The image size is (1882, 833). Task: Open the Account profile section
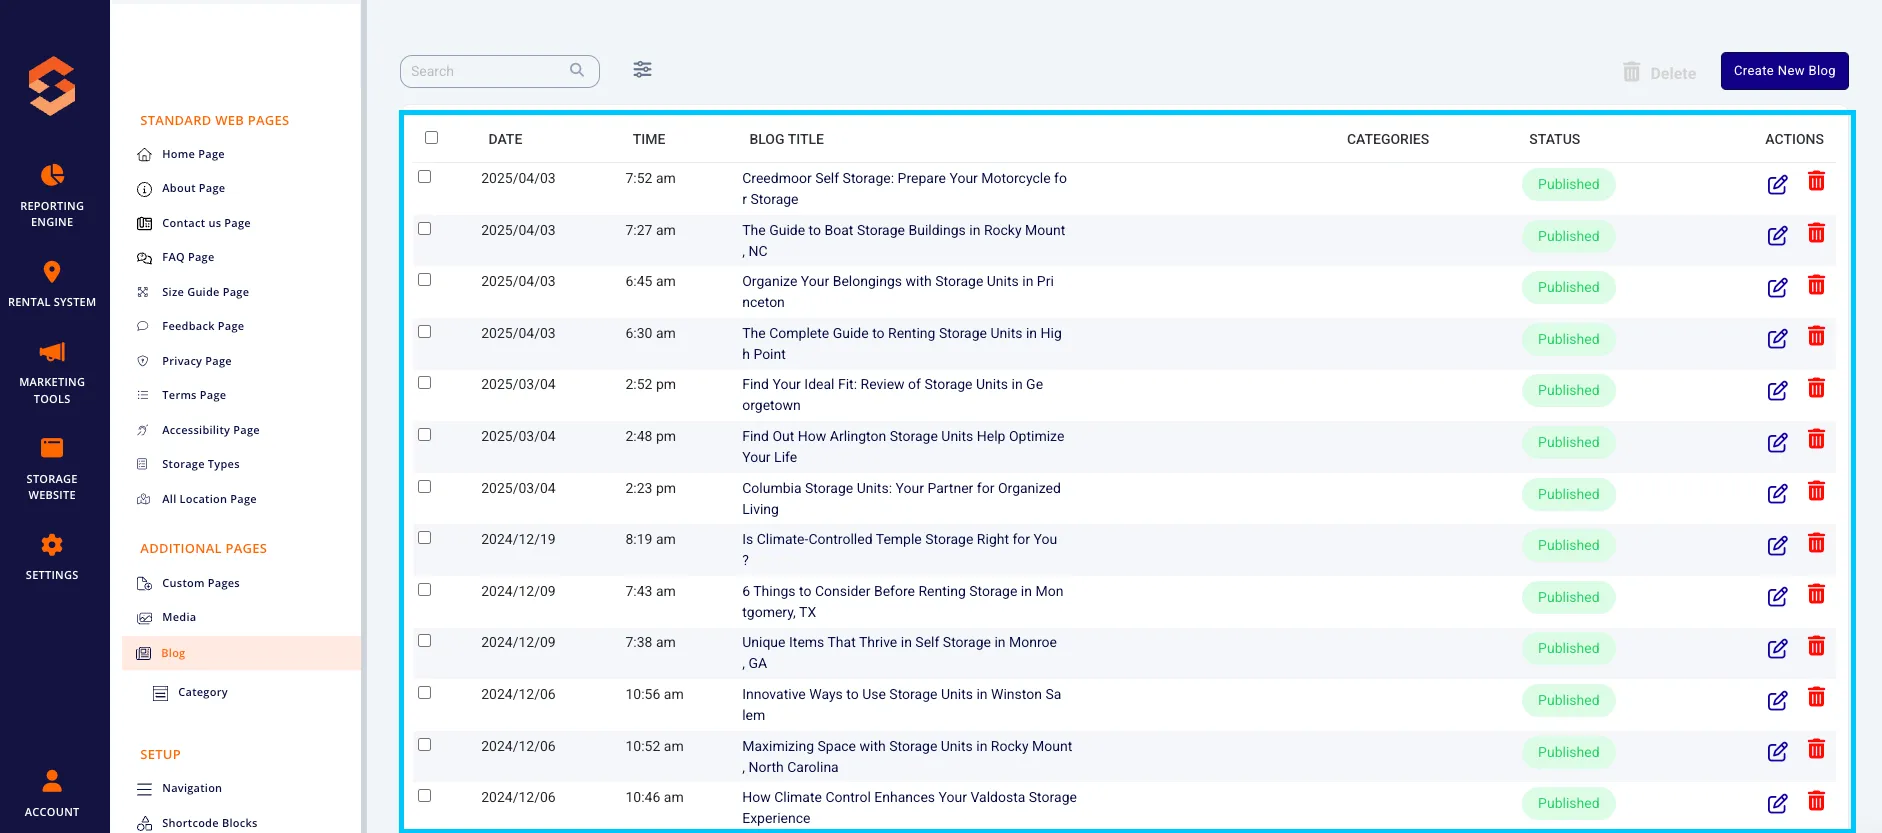tap(52, 794)
